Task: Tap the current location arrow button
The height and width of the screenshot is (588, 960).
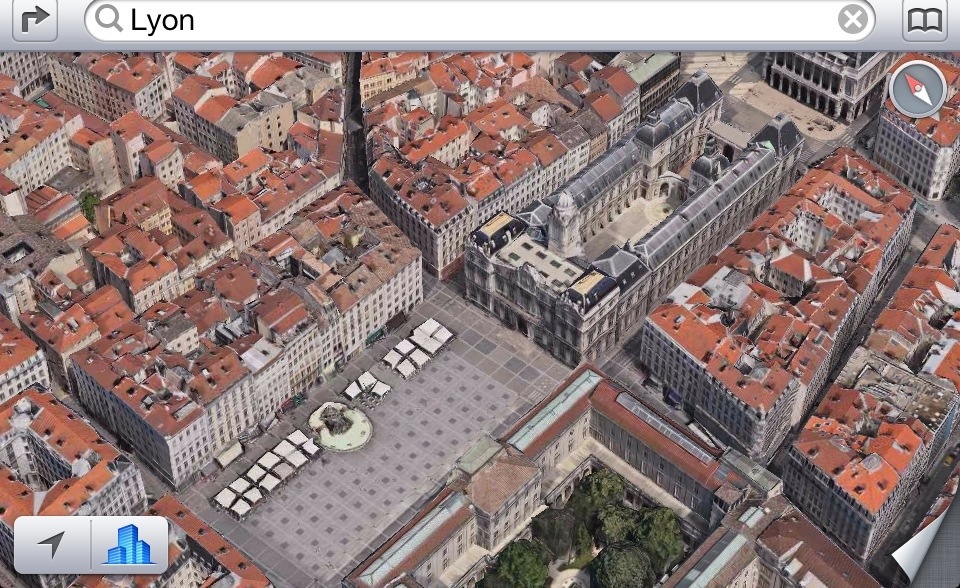Action: [x=52, y=545]
